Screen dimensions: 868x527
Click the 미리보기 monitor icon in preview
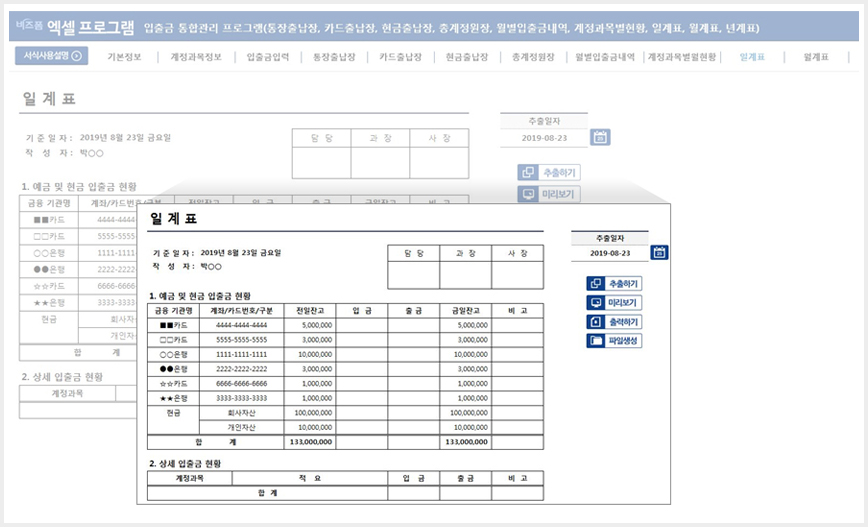596,303
